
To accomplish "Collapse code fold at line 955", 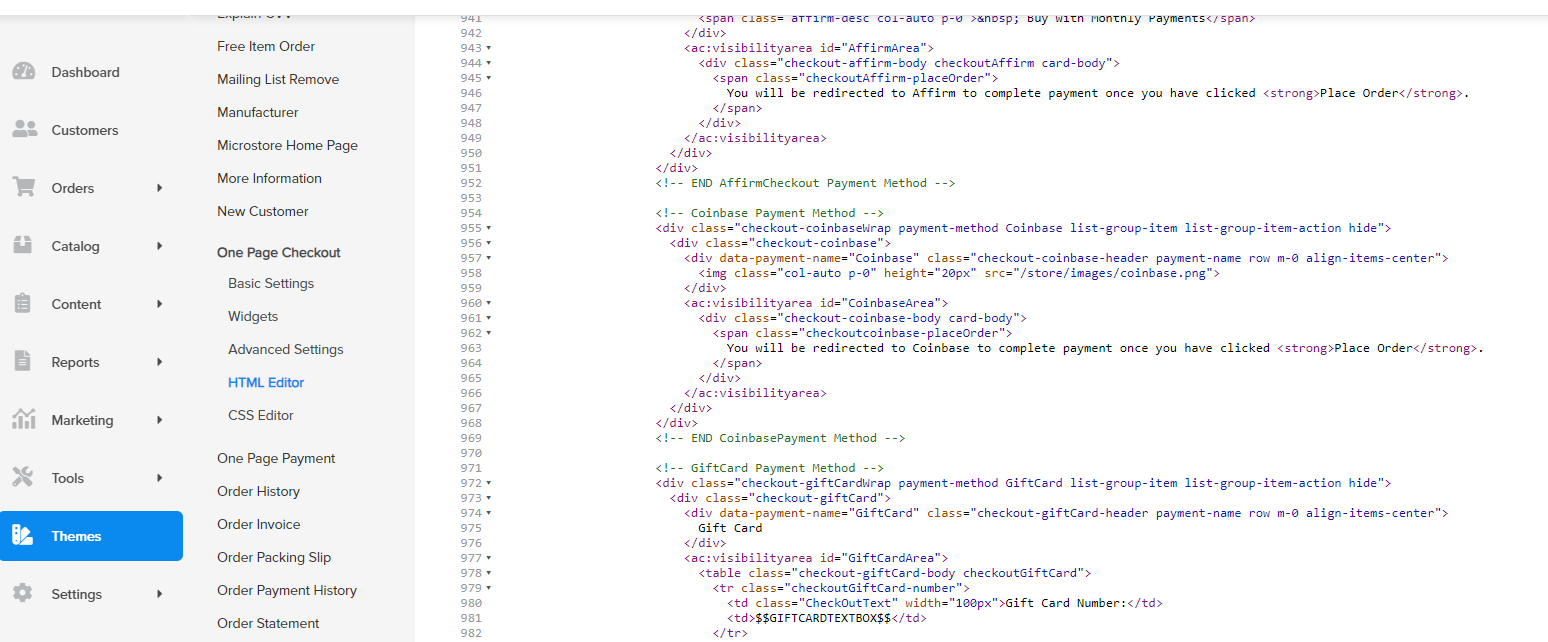I will [x=488, y=228].
